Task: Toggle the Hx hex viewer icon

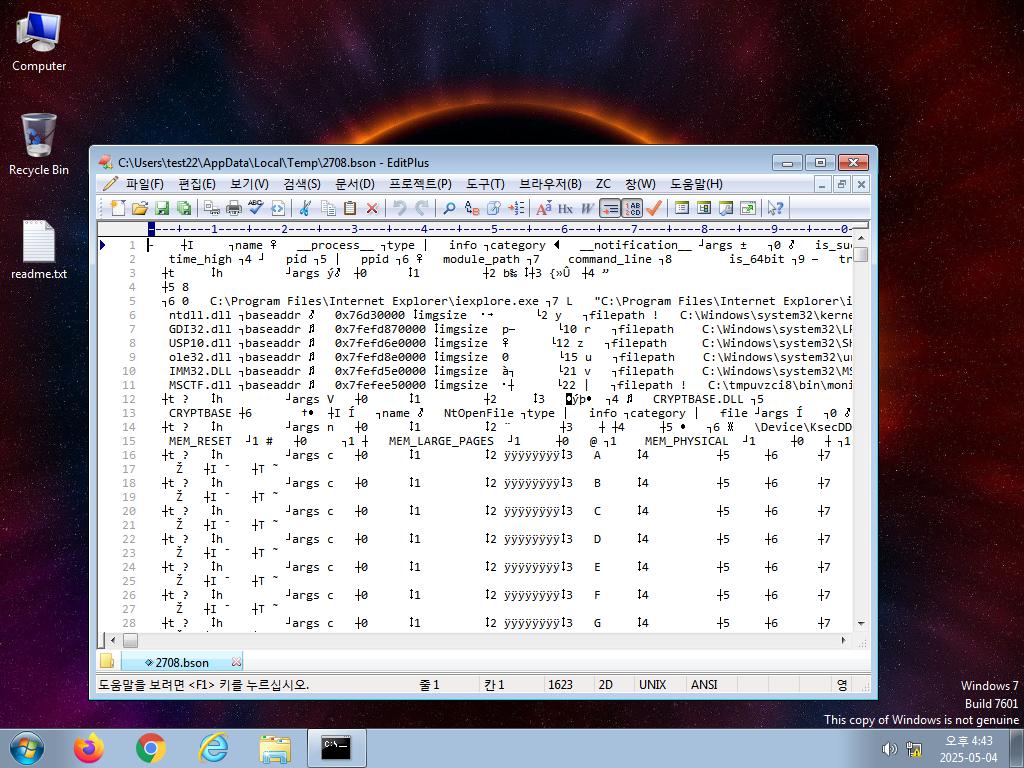Action: [566, 208]
